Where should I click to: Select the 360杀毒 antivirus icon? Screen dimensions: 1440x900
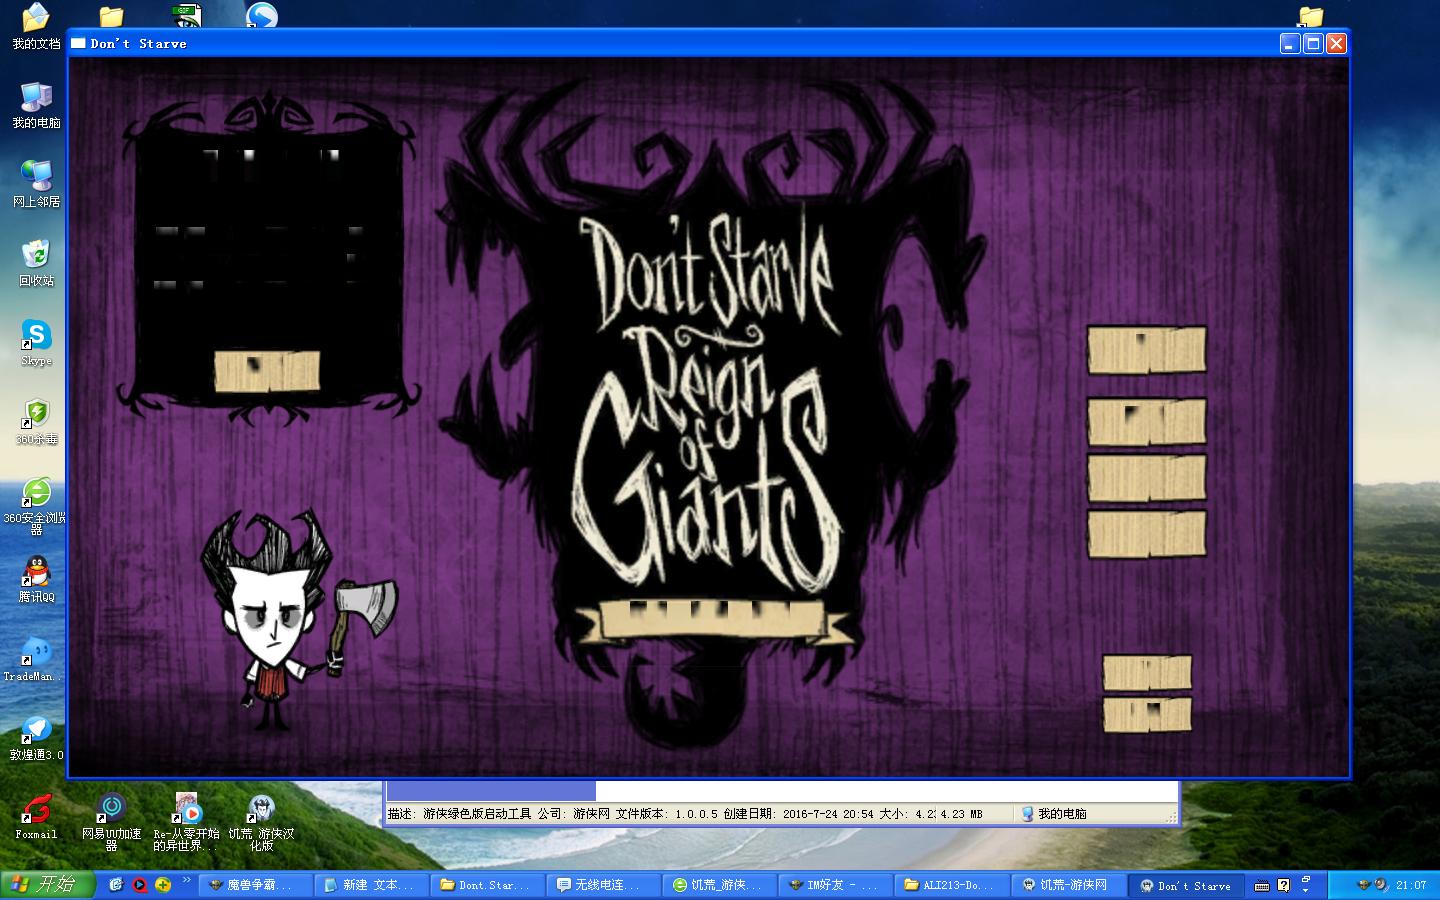(x=36, y=422)
